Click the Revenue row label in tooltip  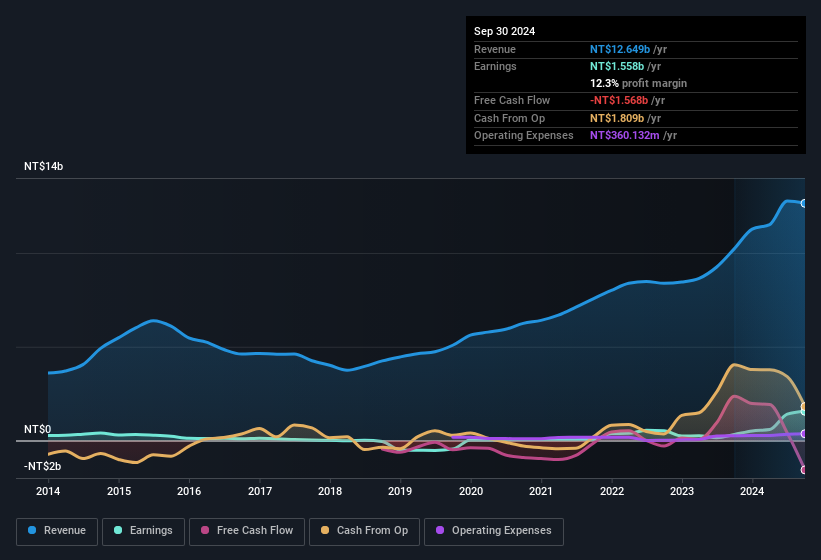tap(495, 49)
